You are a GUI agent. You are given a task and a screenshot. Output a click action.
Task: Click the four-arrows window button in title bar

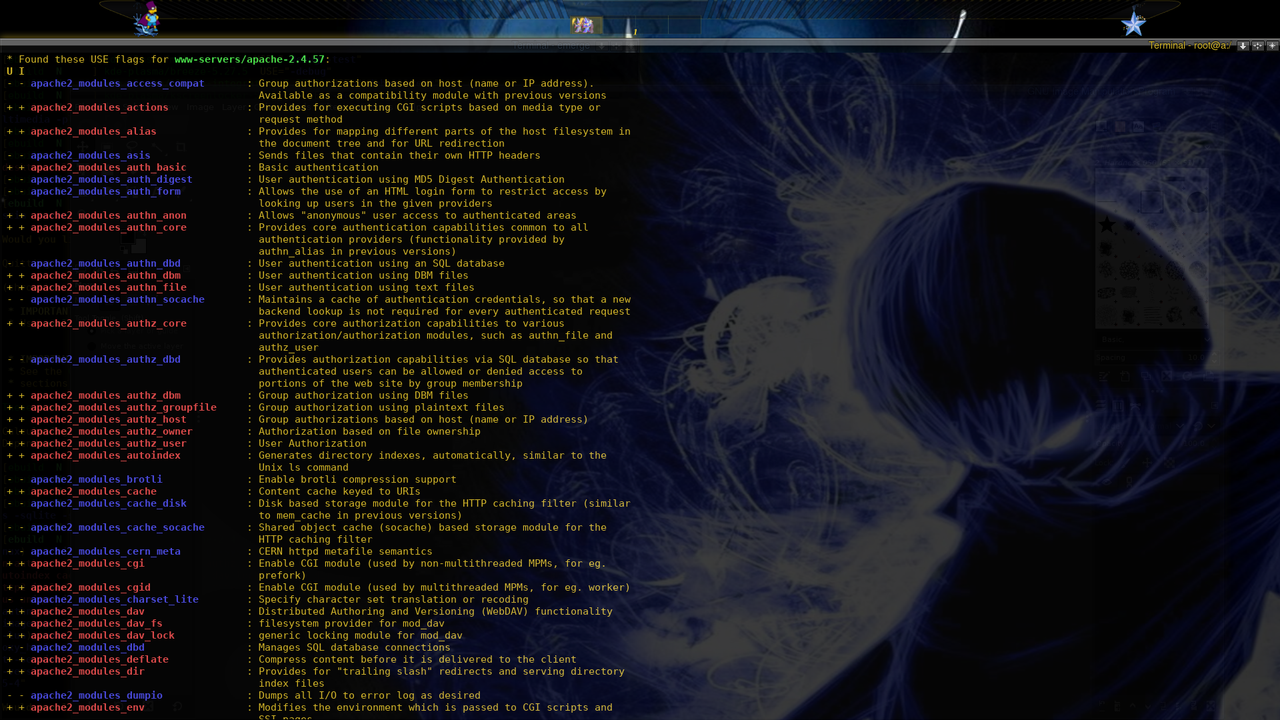1258,45
